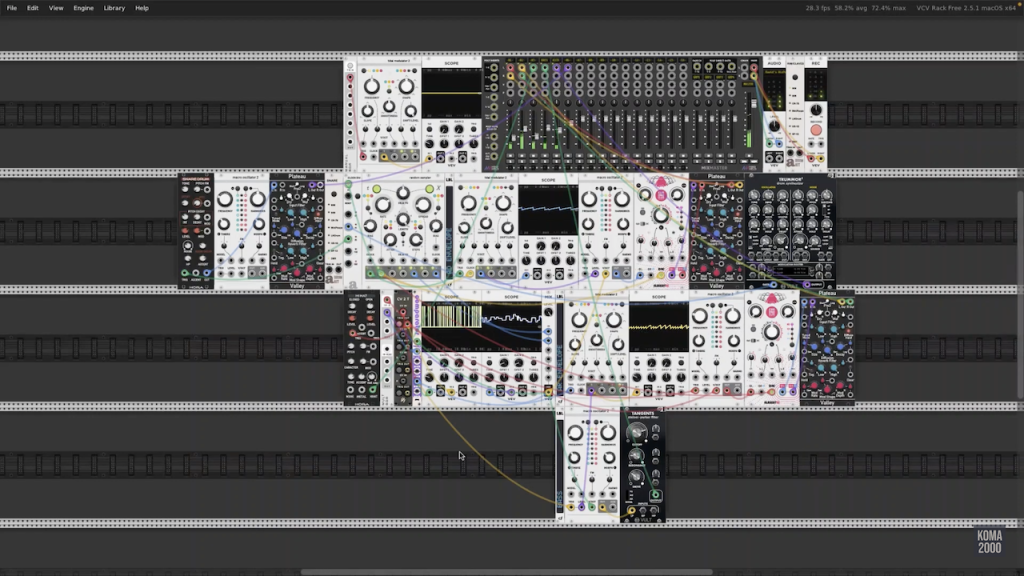
Task: Click Spread knob on random sampler
Action: pyautogui.click(x=423, y=204)
